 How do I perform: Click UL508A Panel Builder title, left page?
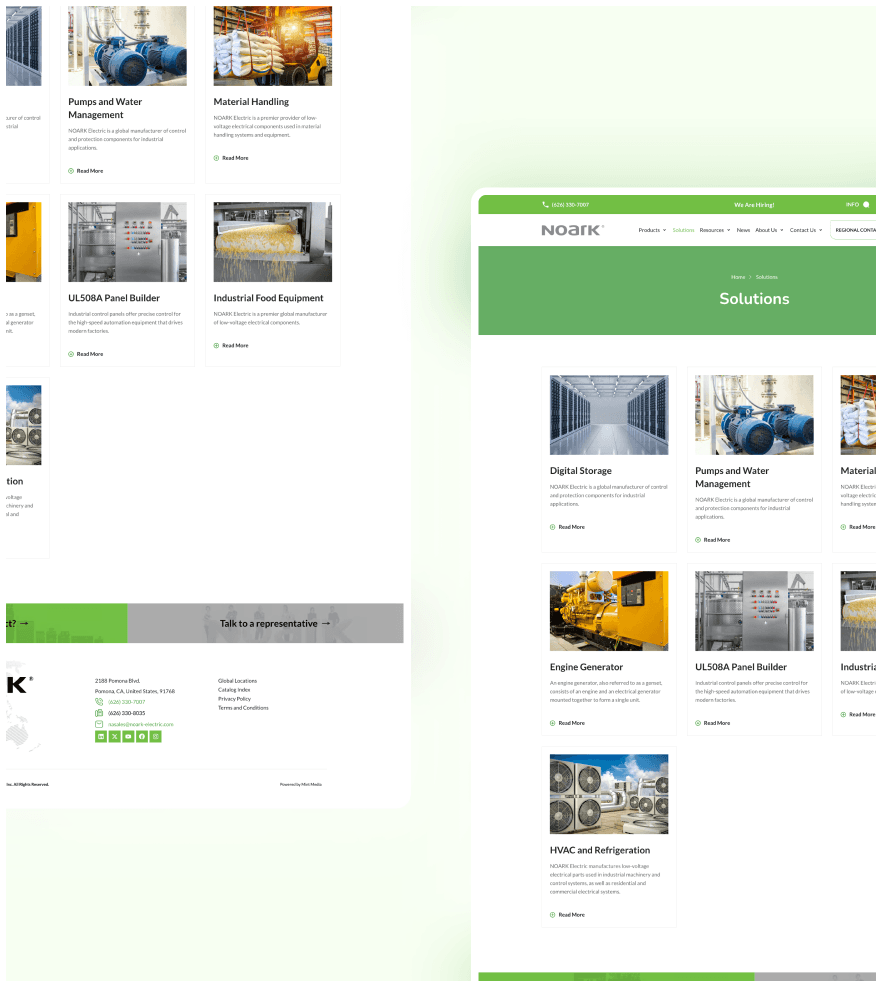pos(114,298)
